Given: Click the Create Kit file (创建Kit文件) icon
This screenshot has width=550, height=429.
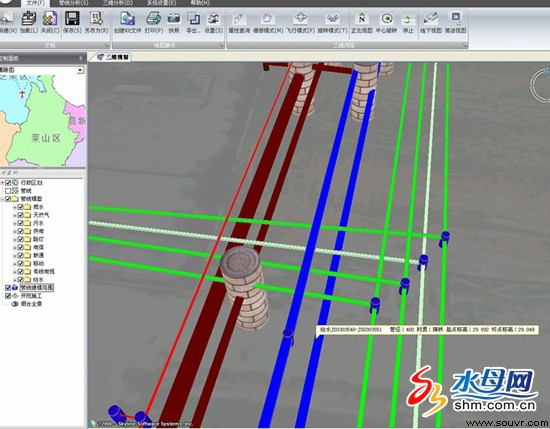Looking at the screenshot, I should (x=127, y=18).
